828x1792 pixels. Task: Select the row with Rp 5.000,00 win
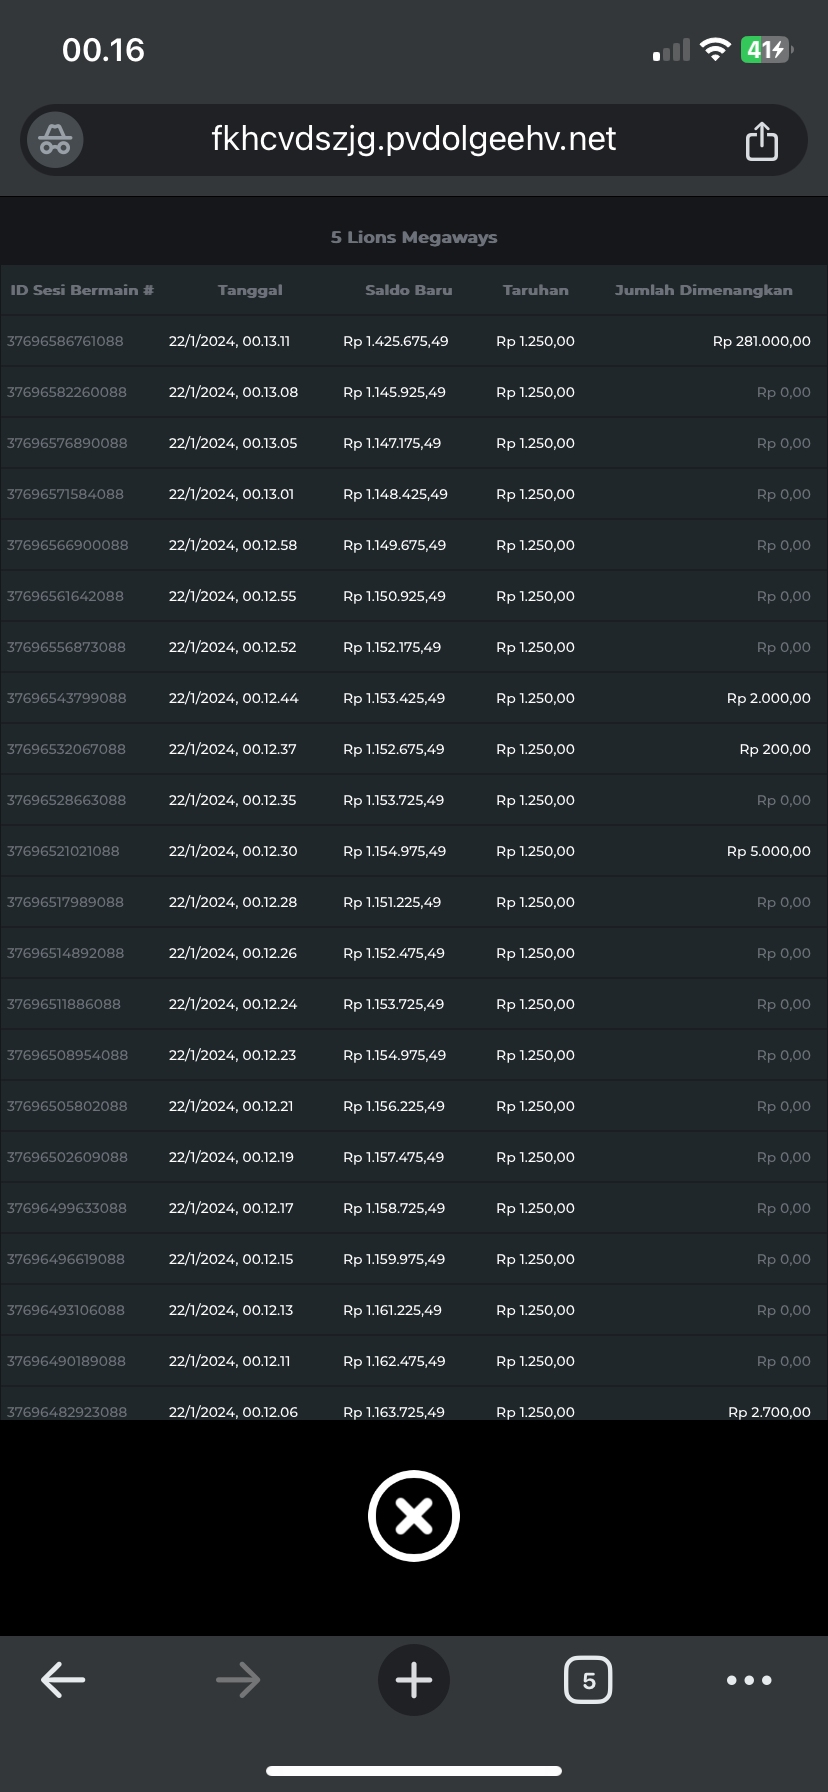[768, 851]
